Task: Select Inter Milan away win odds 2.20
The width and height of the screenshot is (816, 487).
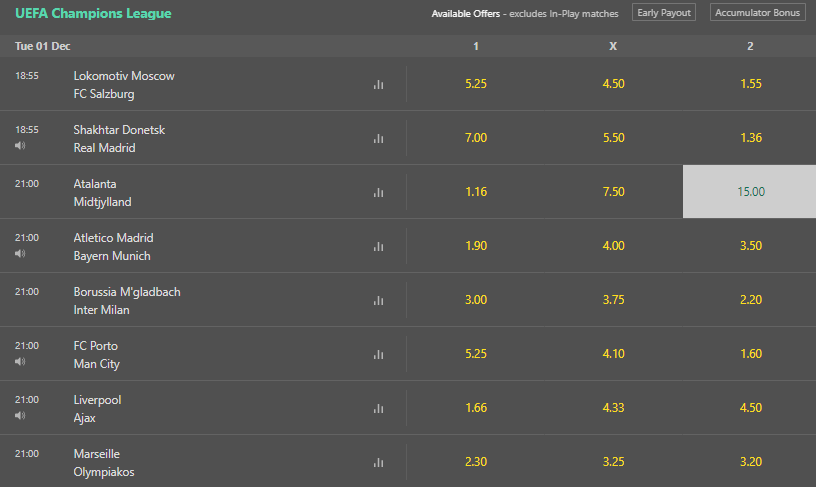Action: click(x=750, y=300)
